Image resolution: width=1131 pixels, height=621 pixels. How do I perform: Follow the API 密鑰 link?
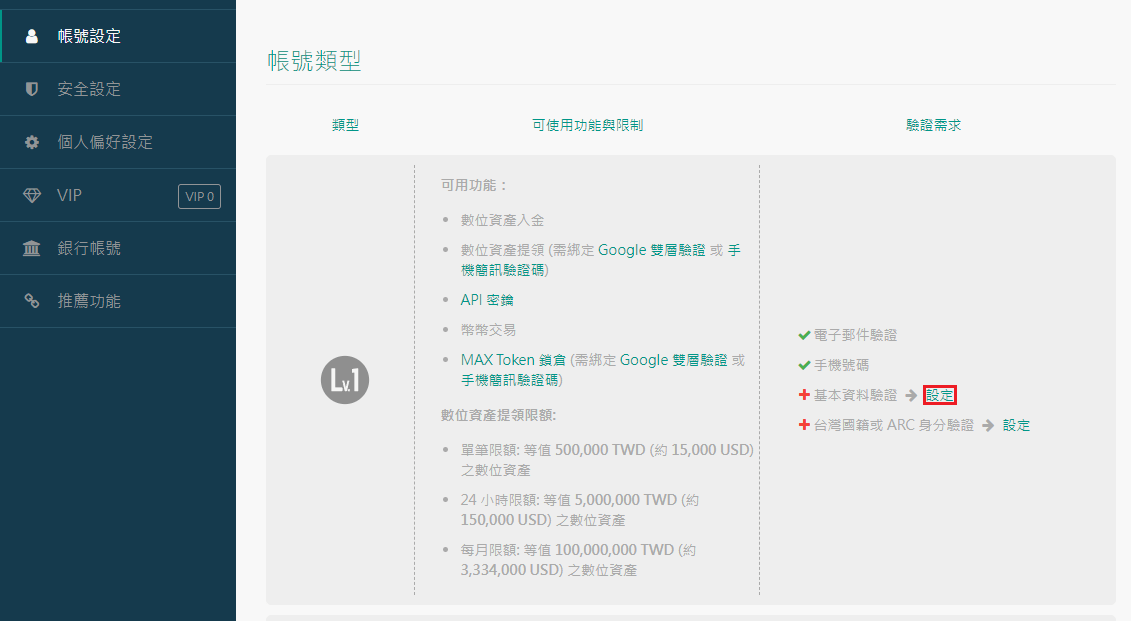tap(487, 300)
